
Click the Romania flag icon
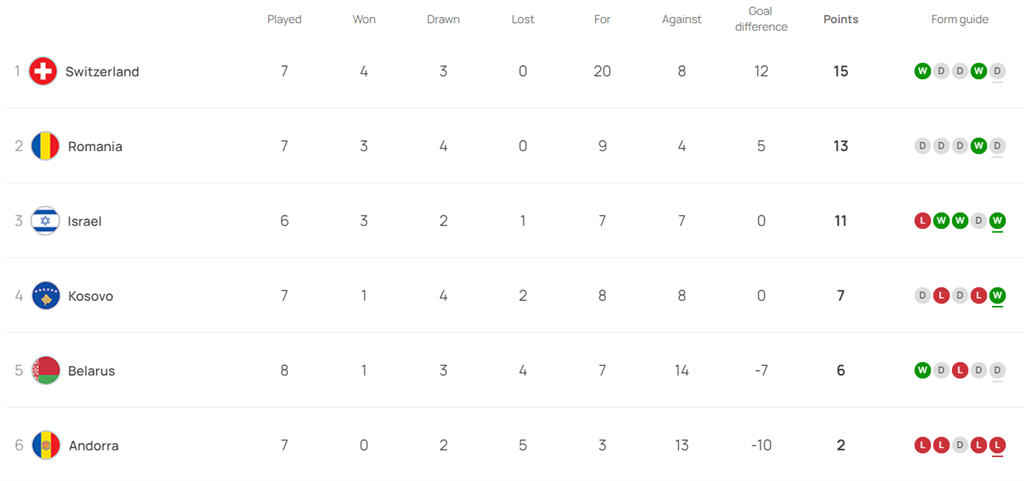tap(45, 146)
